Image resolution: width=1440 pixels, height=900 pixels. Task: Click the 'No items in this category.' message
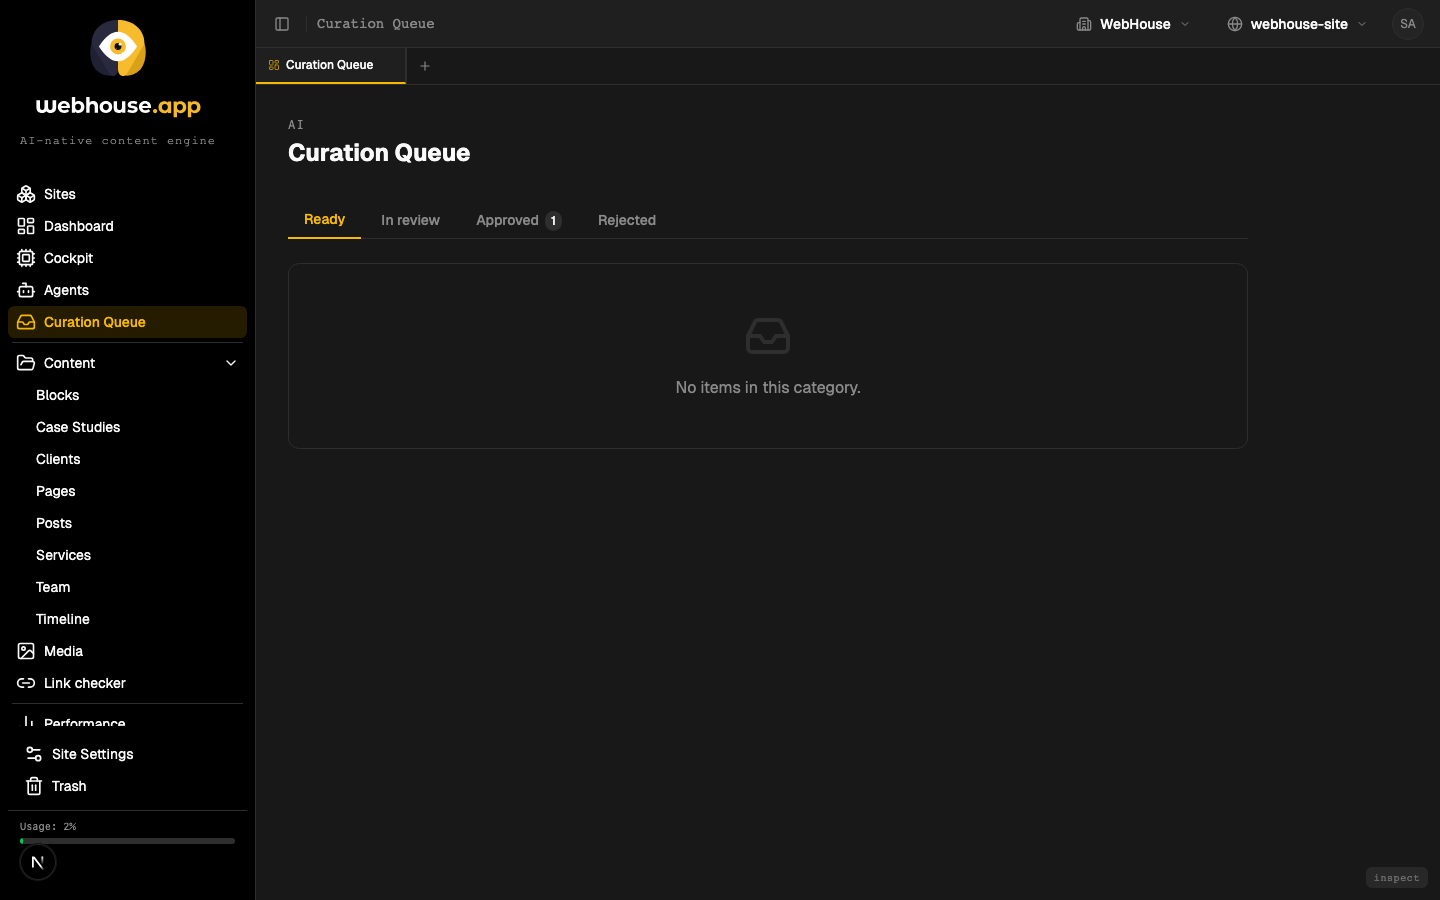[x=768, y=387]
